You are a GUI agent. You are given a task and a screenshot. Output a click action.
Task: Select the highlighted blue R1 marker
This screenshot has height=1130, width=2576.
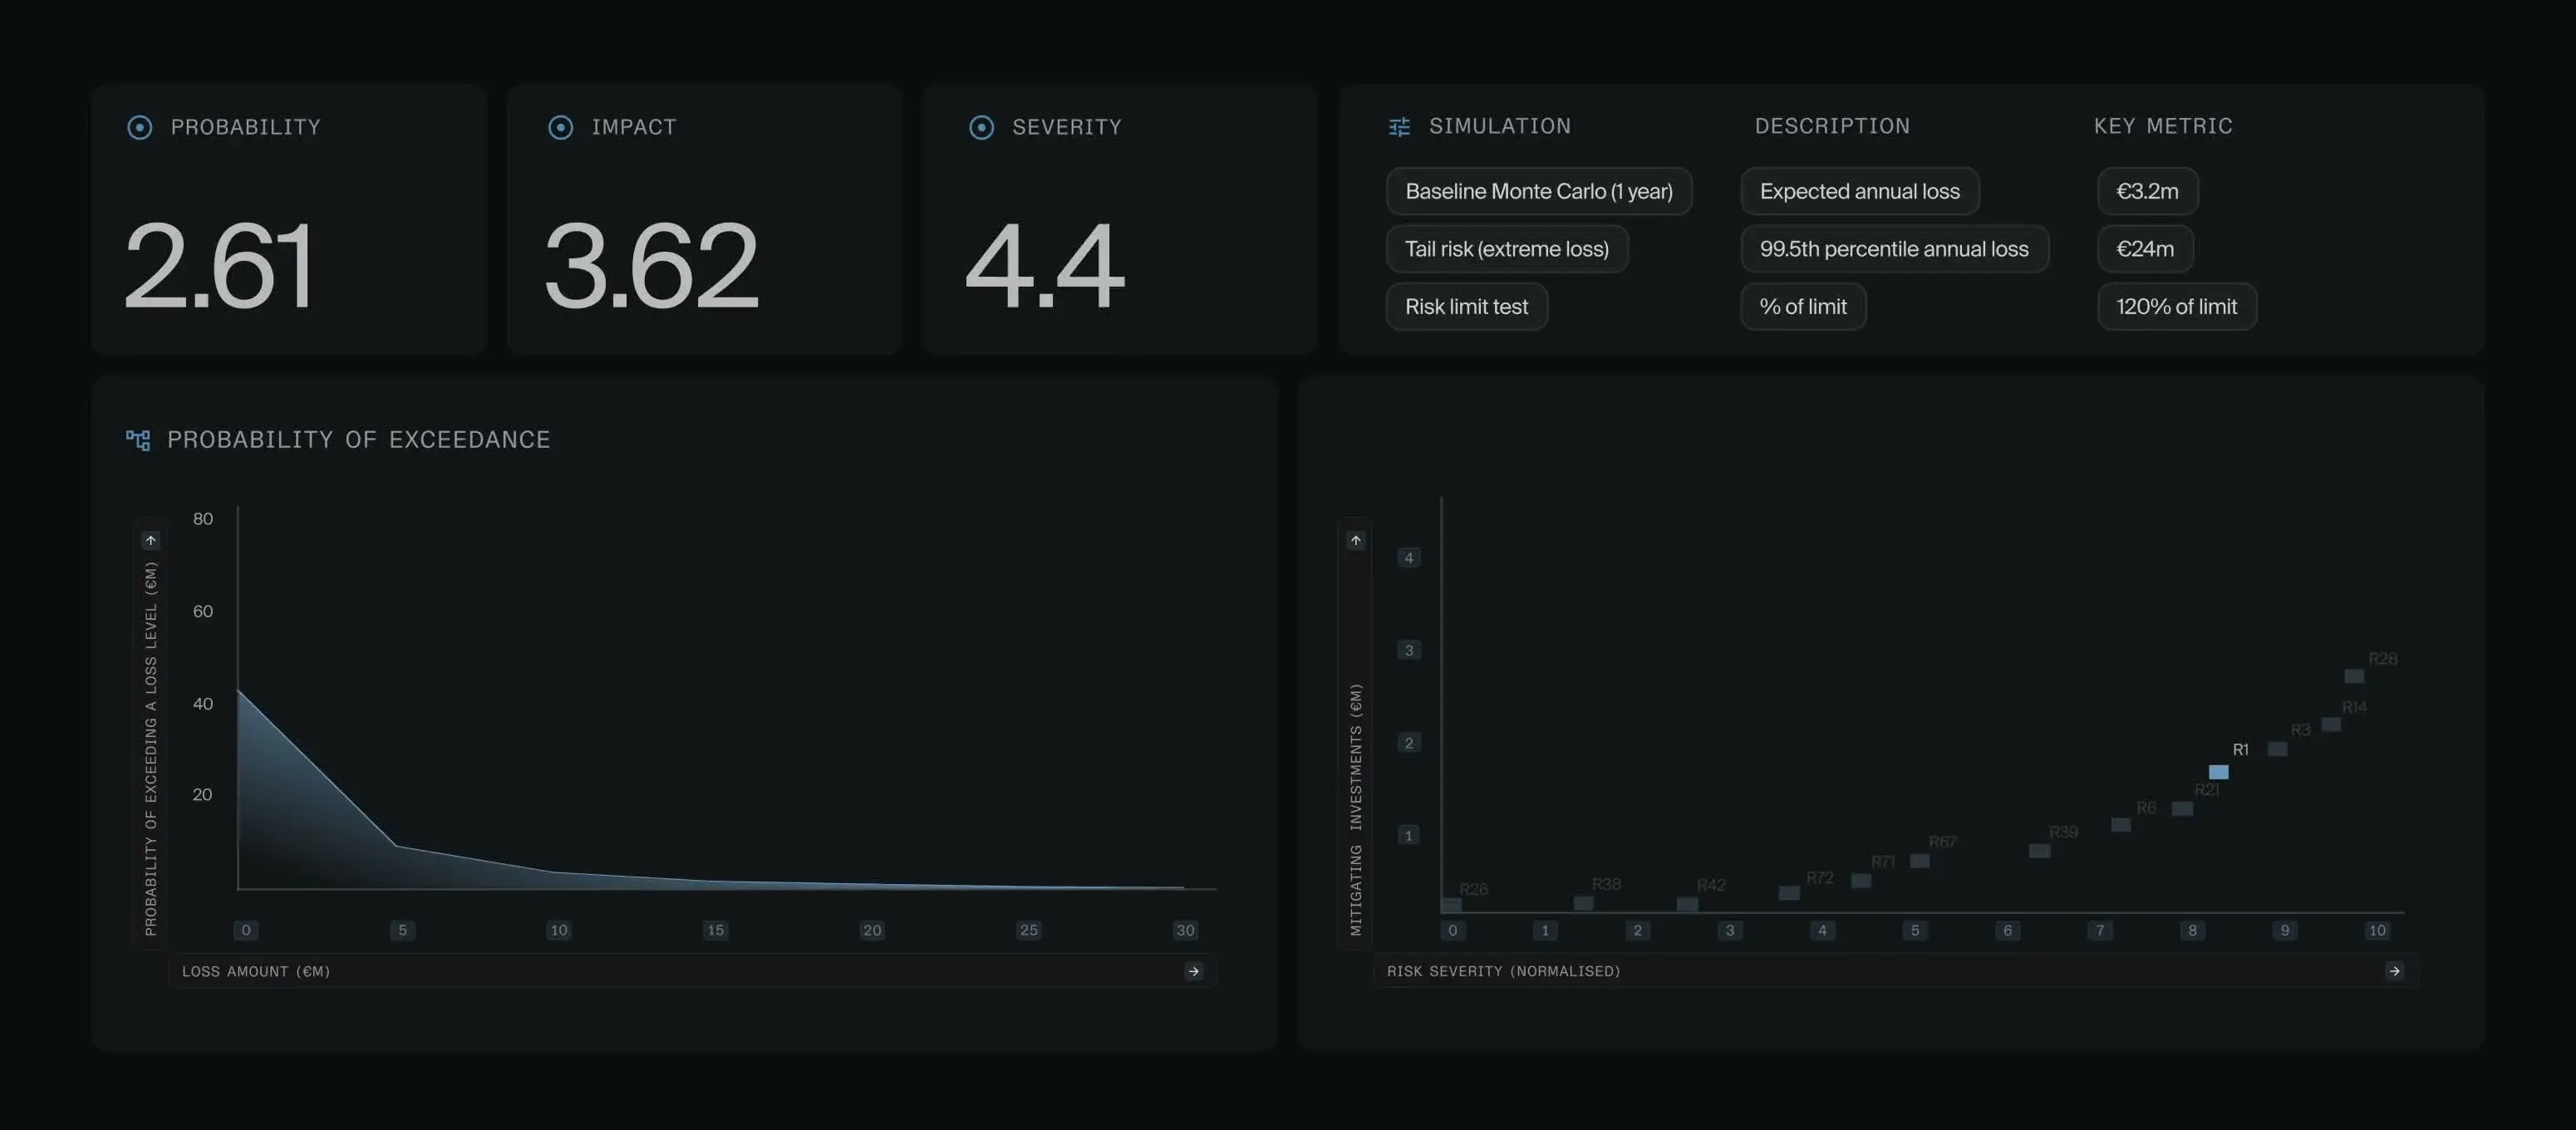coord(2218,772)
